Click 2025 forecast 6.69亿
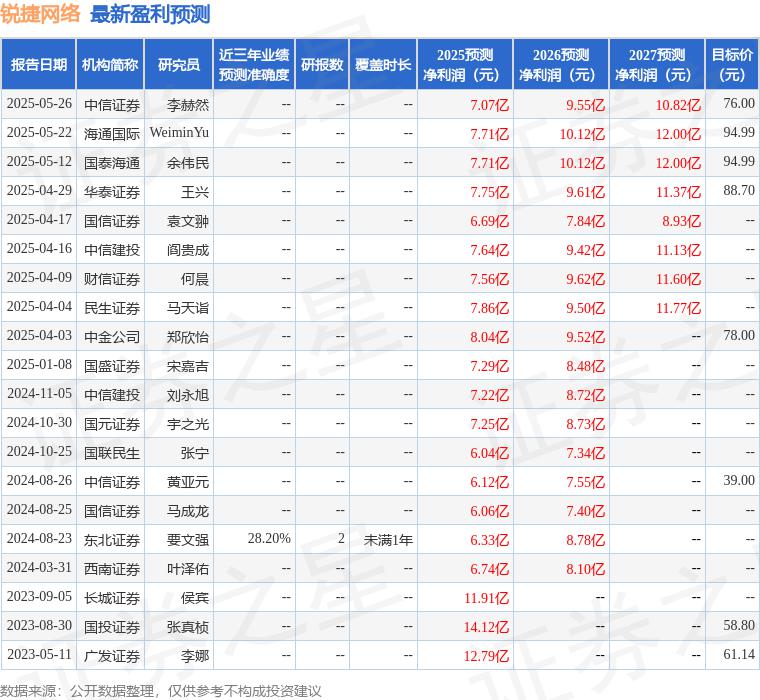Image resolution: width=760 pixels, height=700 pixels. tap(490, 222)
